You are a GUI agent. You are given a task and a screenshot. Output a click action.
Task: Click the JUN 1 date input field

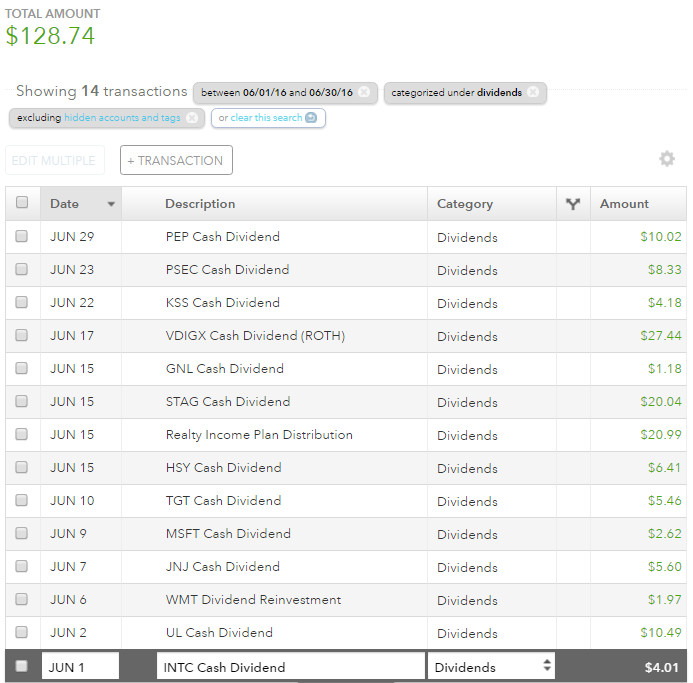point(80,667)
